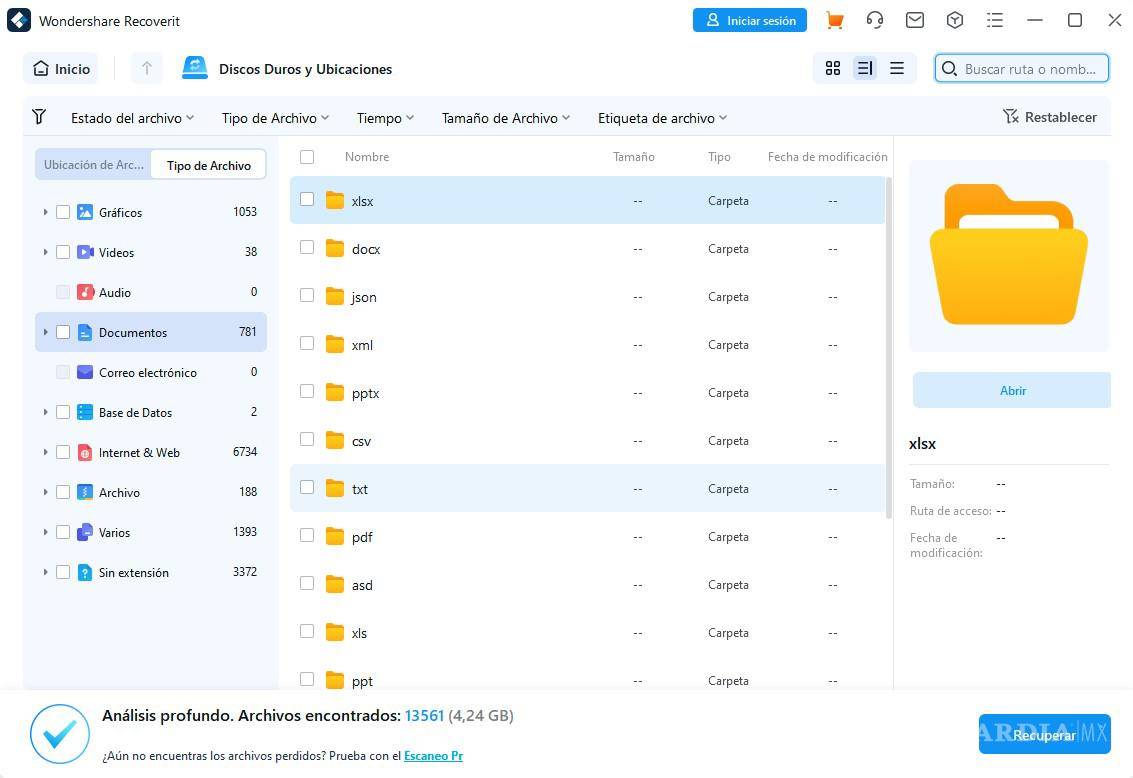Screen dimensions: 1133x778
Task: Select all files via header checkbox
Action: coord(307,157)
